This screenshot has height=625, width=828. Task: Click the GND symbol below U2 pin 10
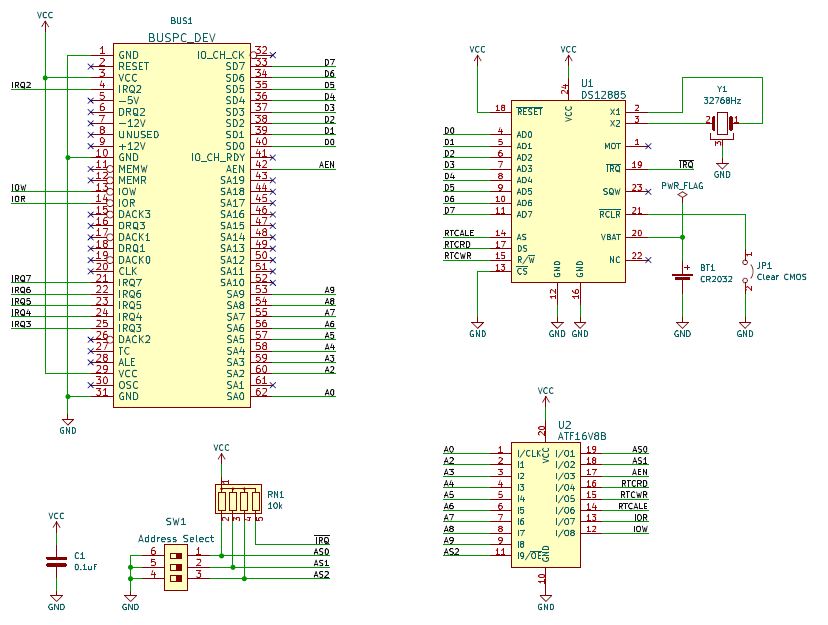pyautogui.click(x=545, y=603)
